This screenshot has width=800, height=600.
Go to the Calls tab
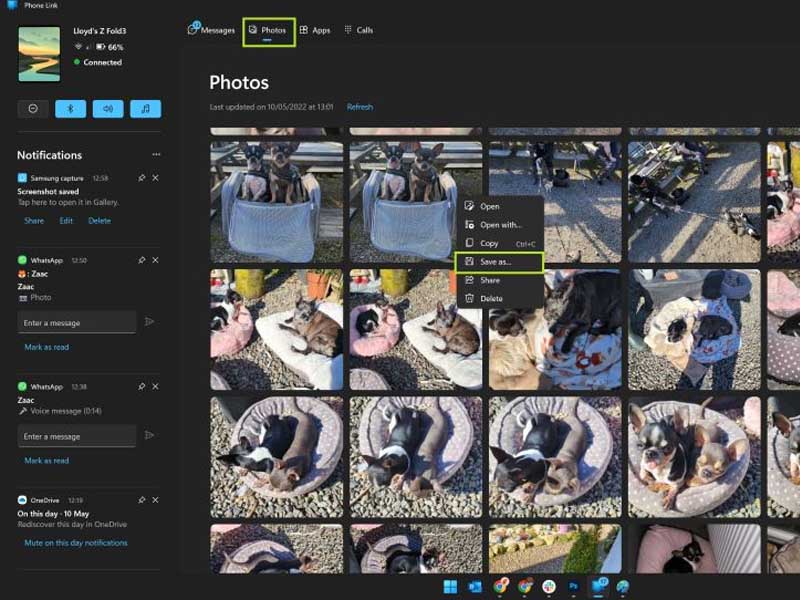coord(359,30)
